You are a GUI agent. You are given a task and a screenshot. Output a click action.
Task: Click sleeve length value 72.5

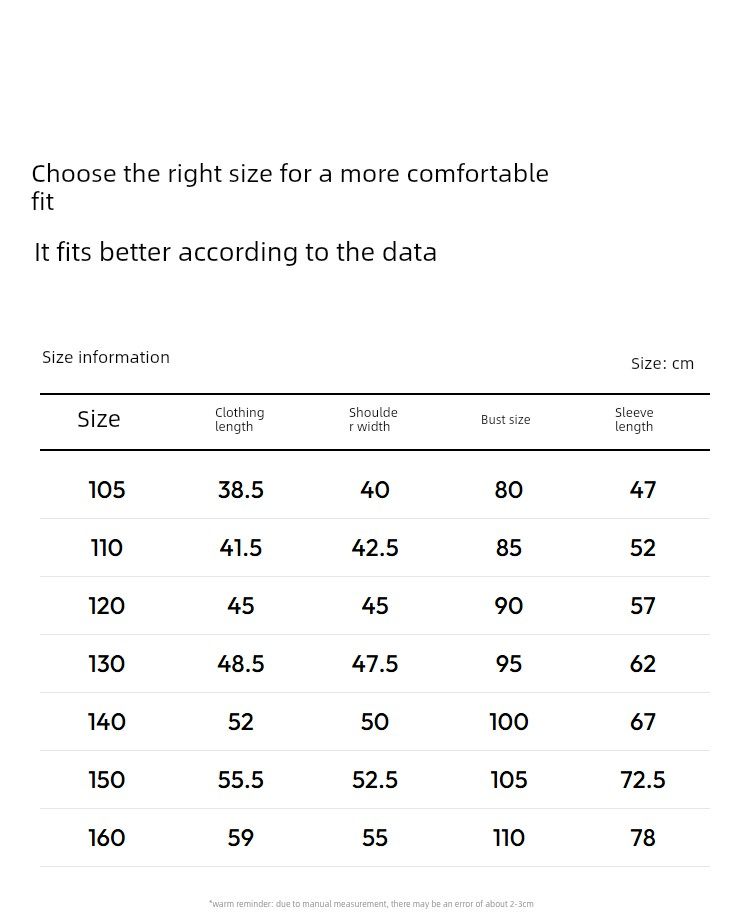point(643,780)
